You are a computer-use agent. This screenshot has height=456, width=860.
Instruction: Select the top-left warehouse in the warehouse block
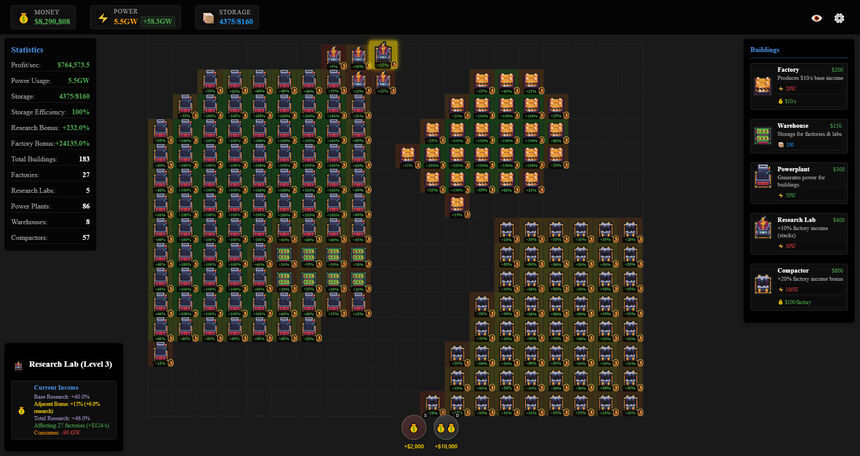coord(284,255)
